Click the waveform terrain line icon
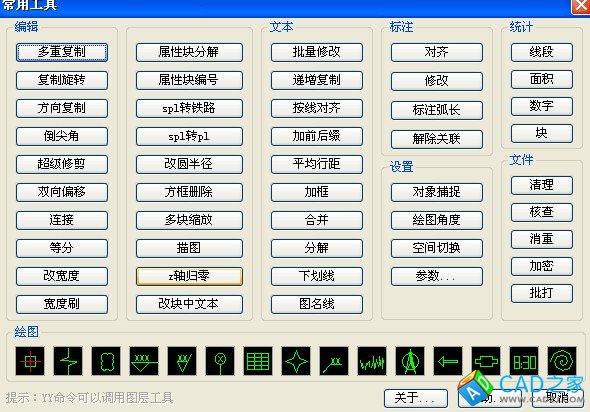This screenshot has height=412, width=590. 372,361
